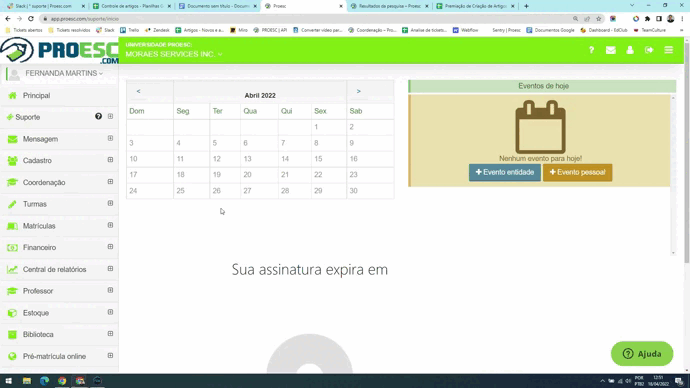The width and height of the screenshot is (690, 388).
Task: Click the logout arrow icon in header
Action: coord(649,50)
